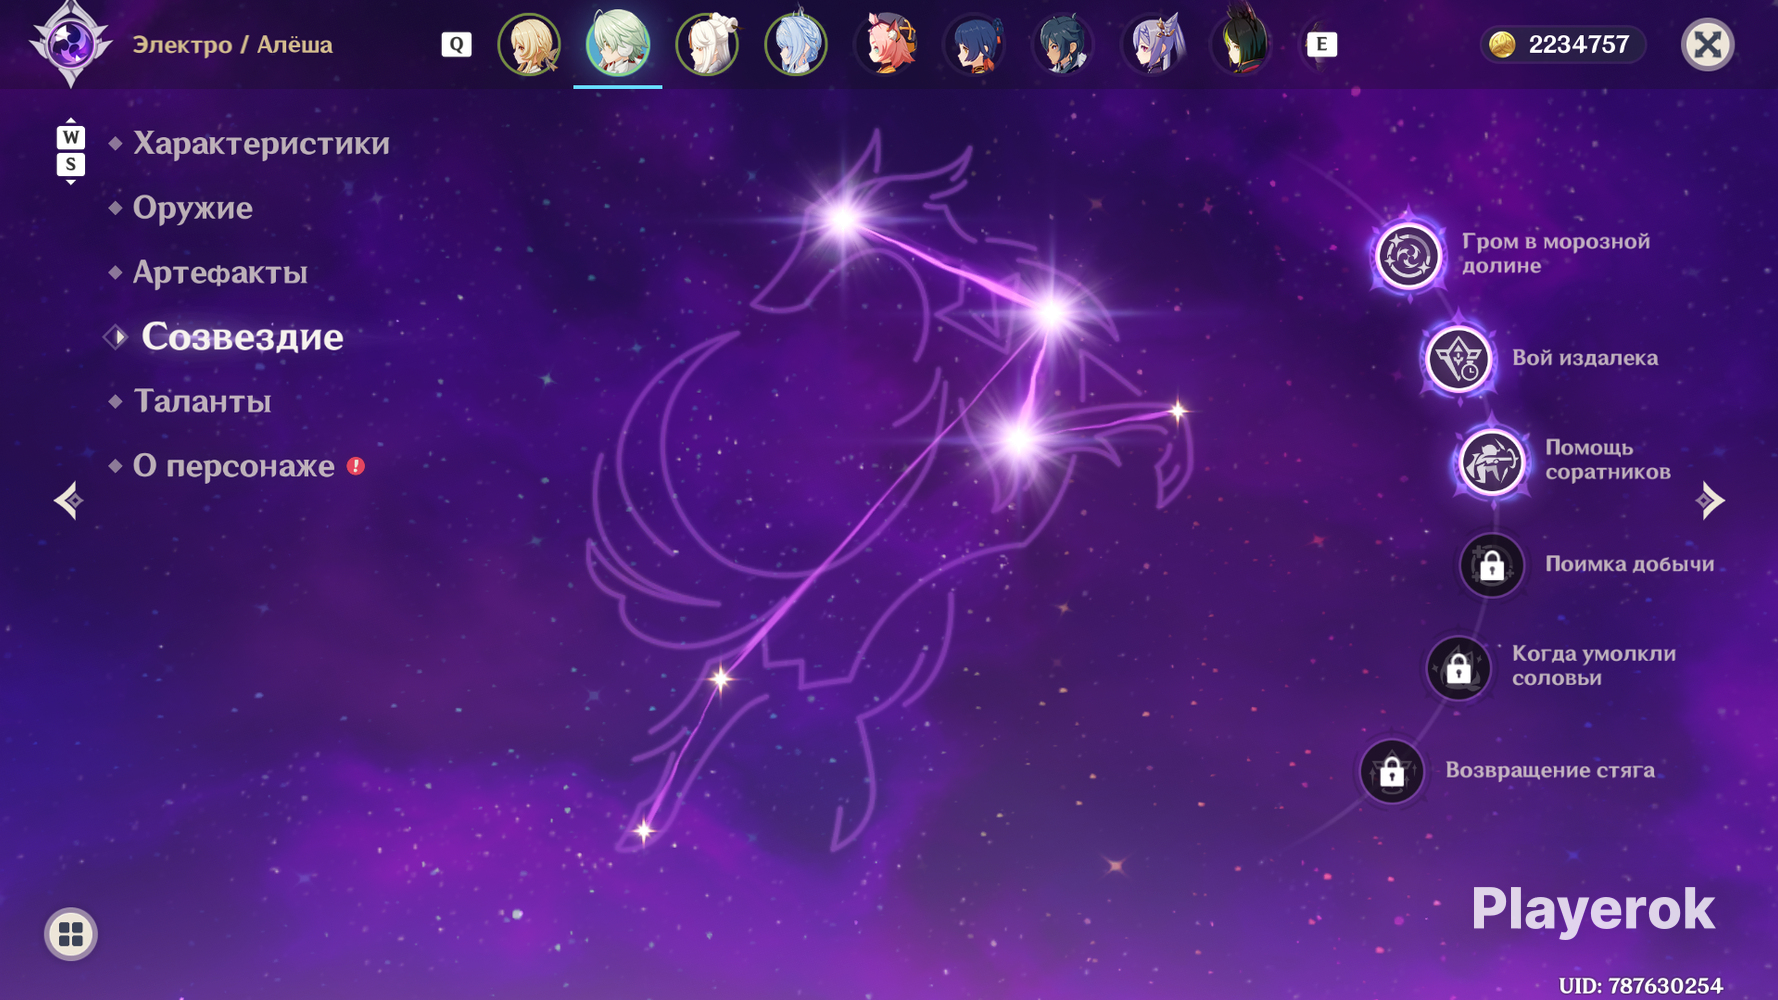Click the lowest star at the tail tip
The image size is (1778, 1000).
tap(644, 830)
